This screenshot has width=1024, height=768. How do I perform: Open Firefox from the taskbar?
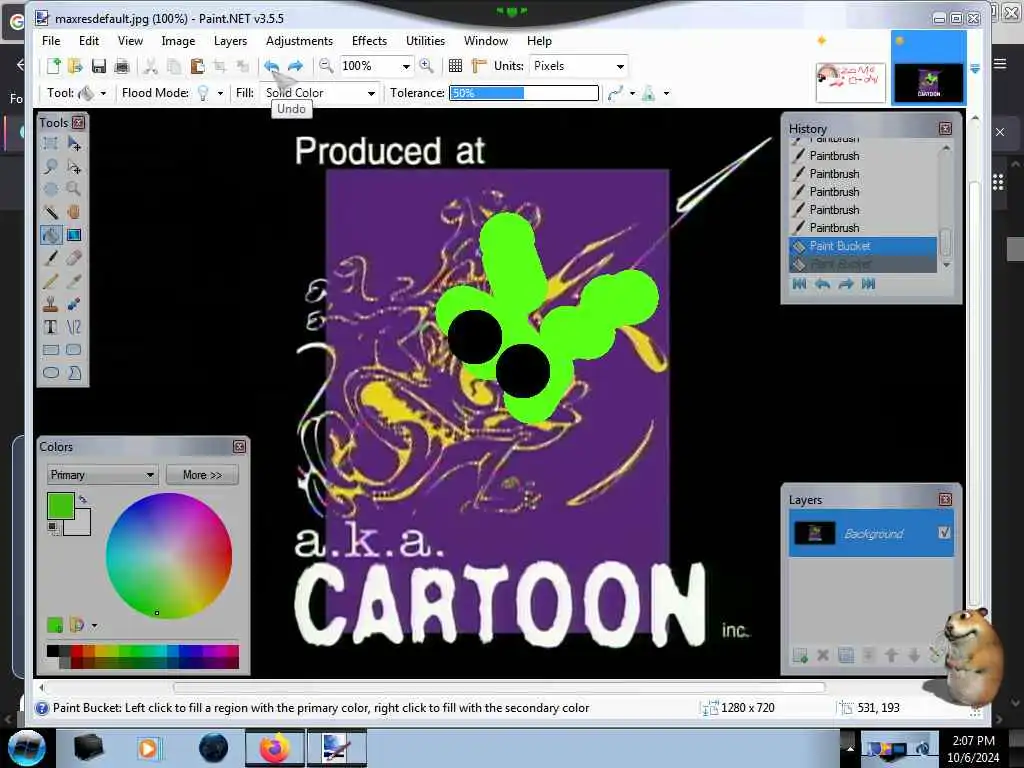point(274,748)
